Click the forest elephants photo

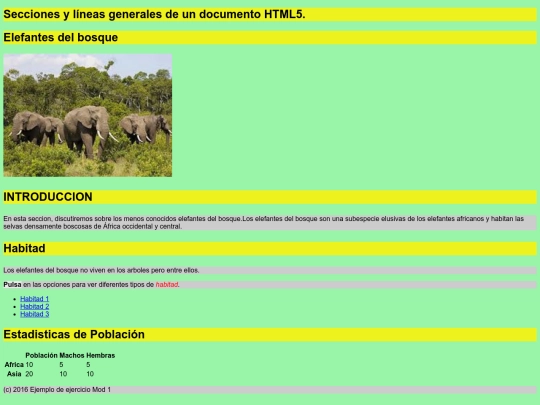click(x=87, y=115)
